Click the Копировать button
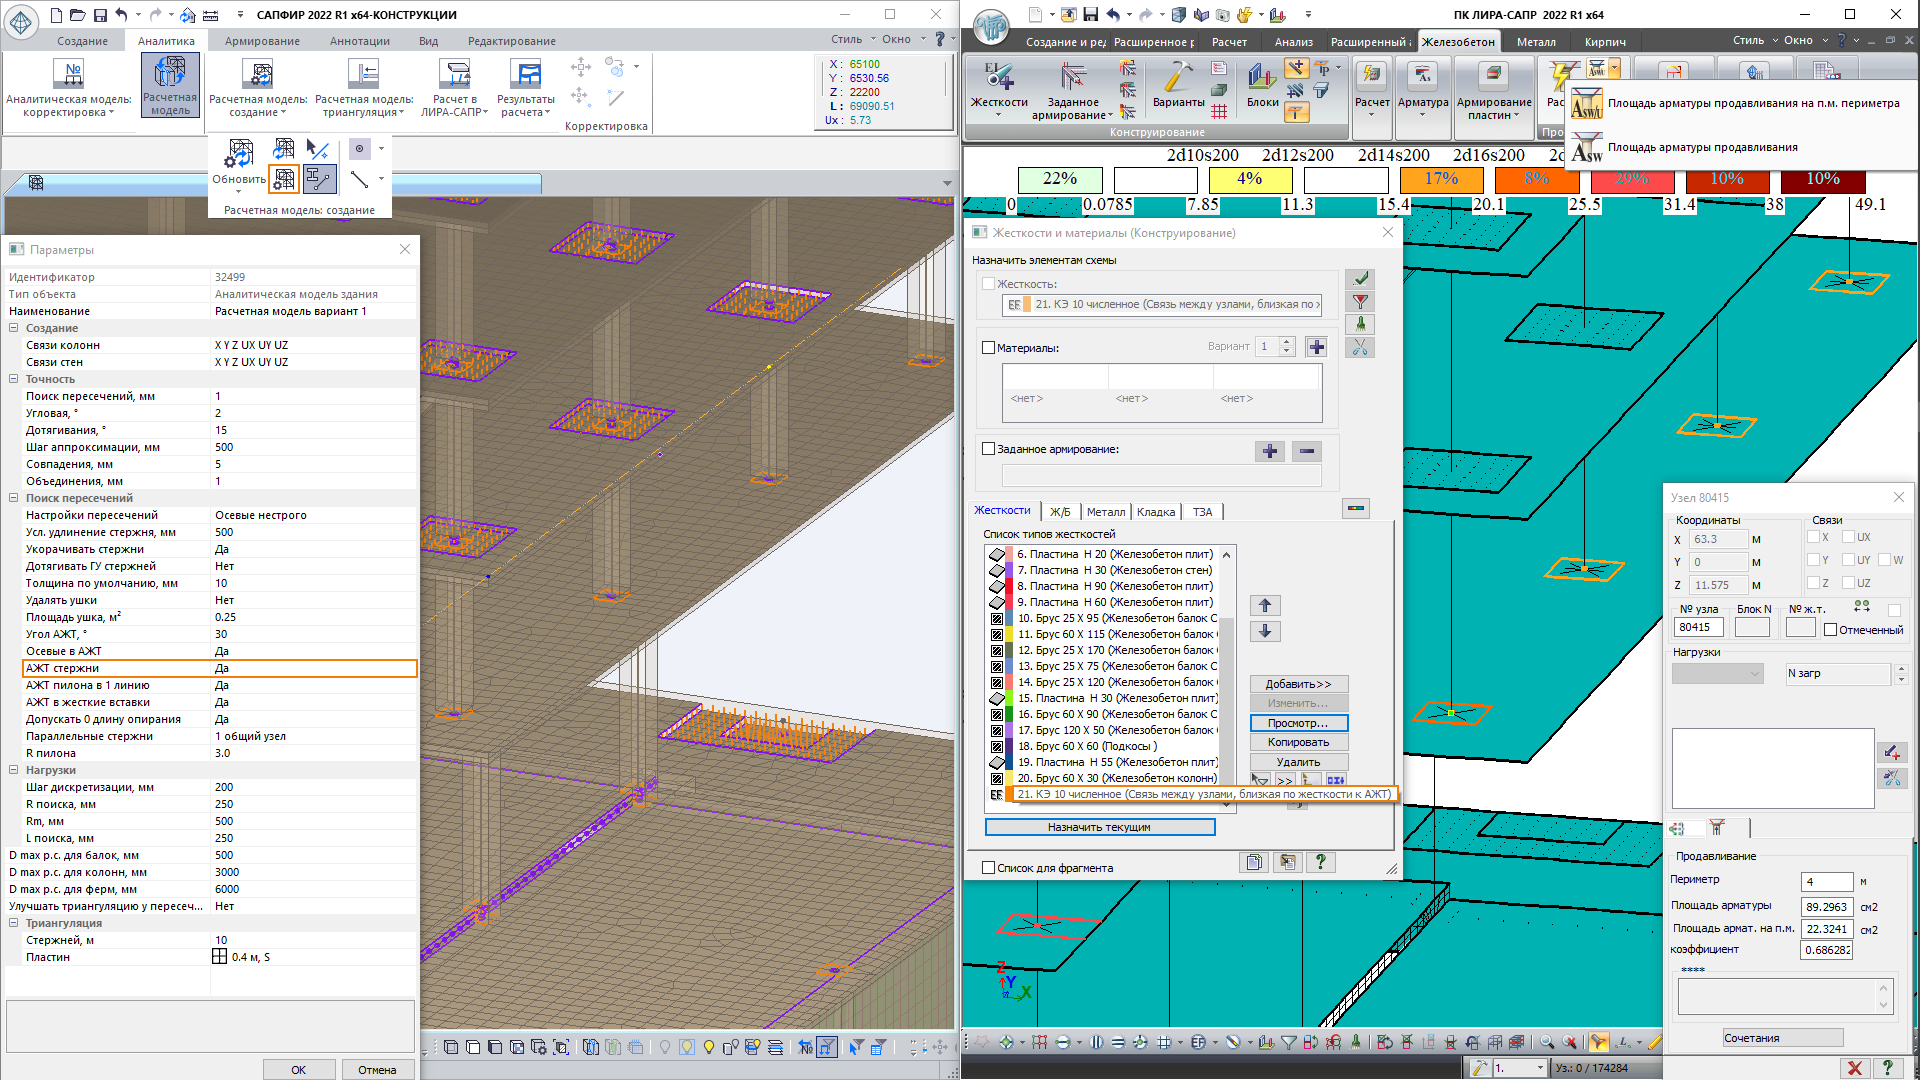The image size is (1920, 1080). tap(1298, 742)
